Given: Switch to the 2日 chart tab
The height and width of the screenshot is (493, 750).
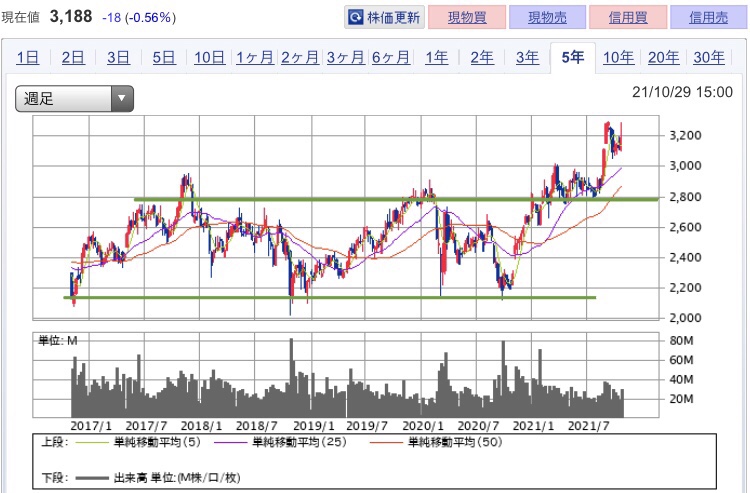Looking at the screenshot, I should pos(73,57).
